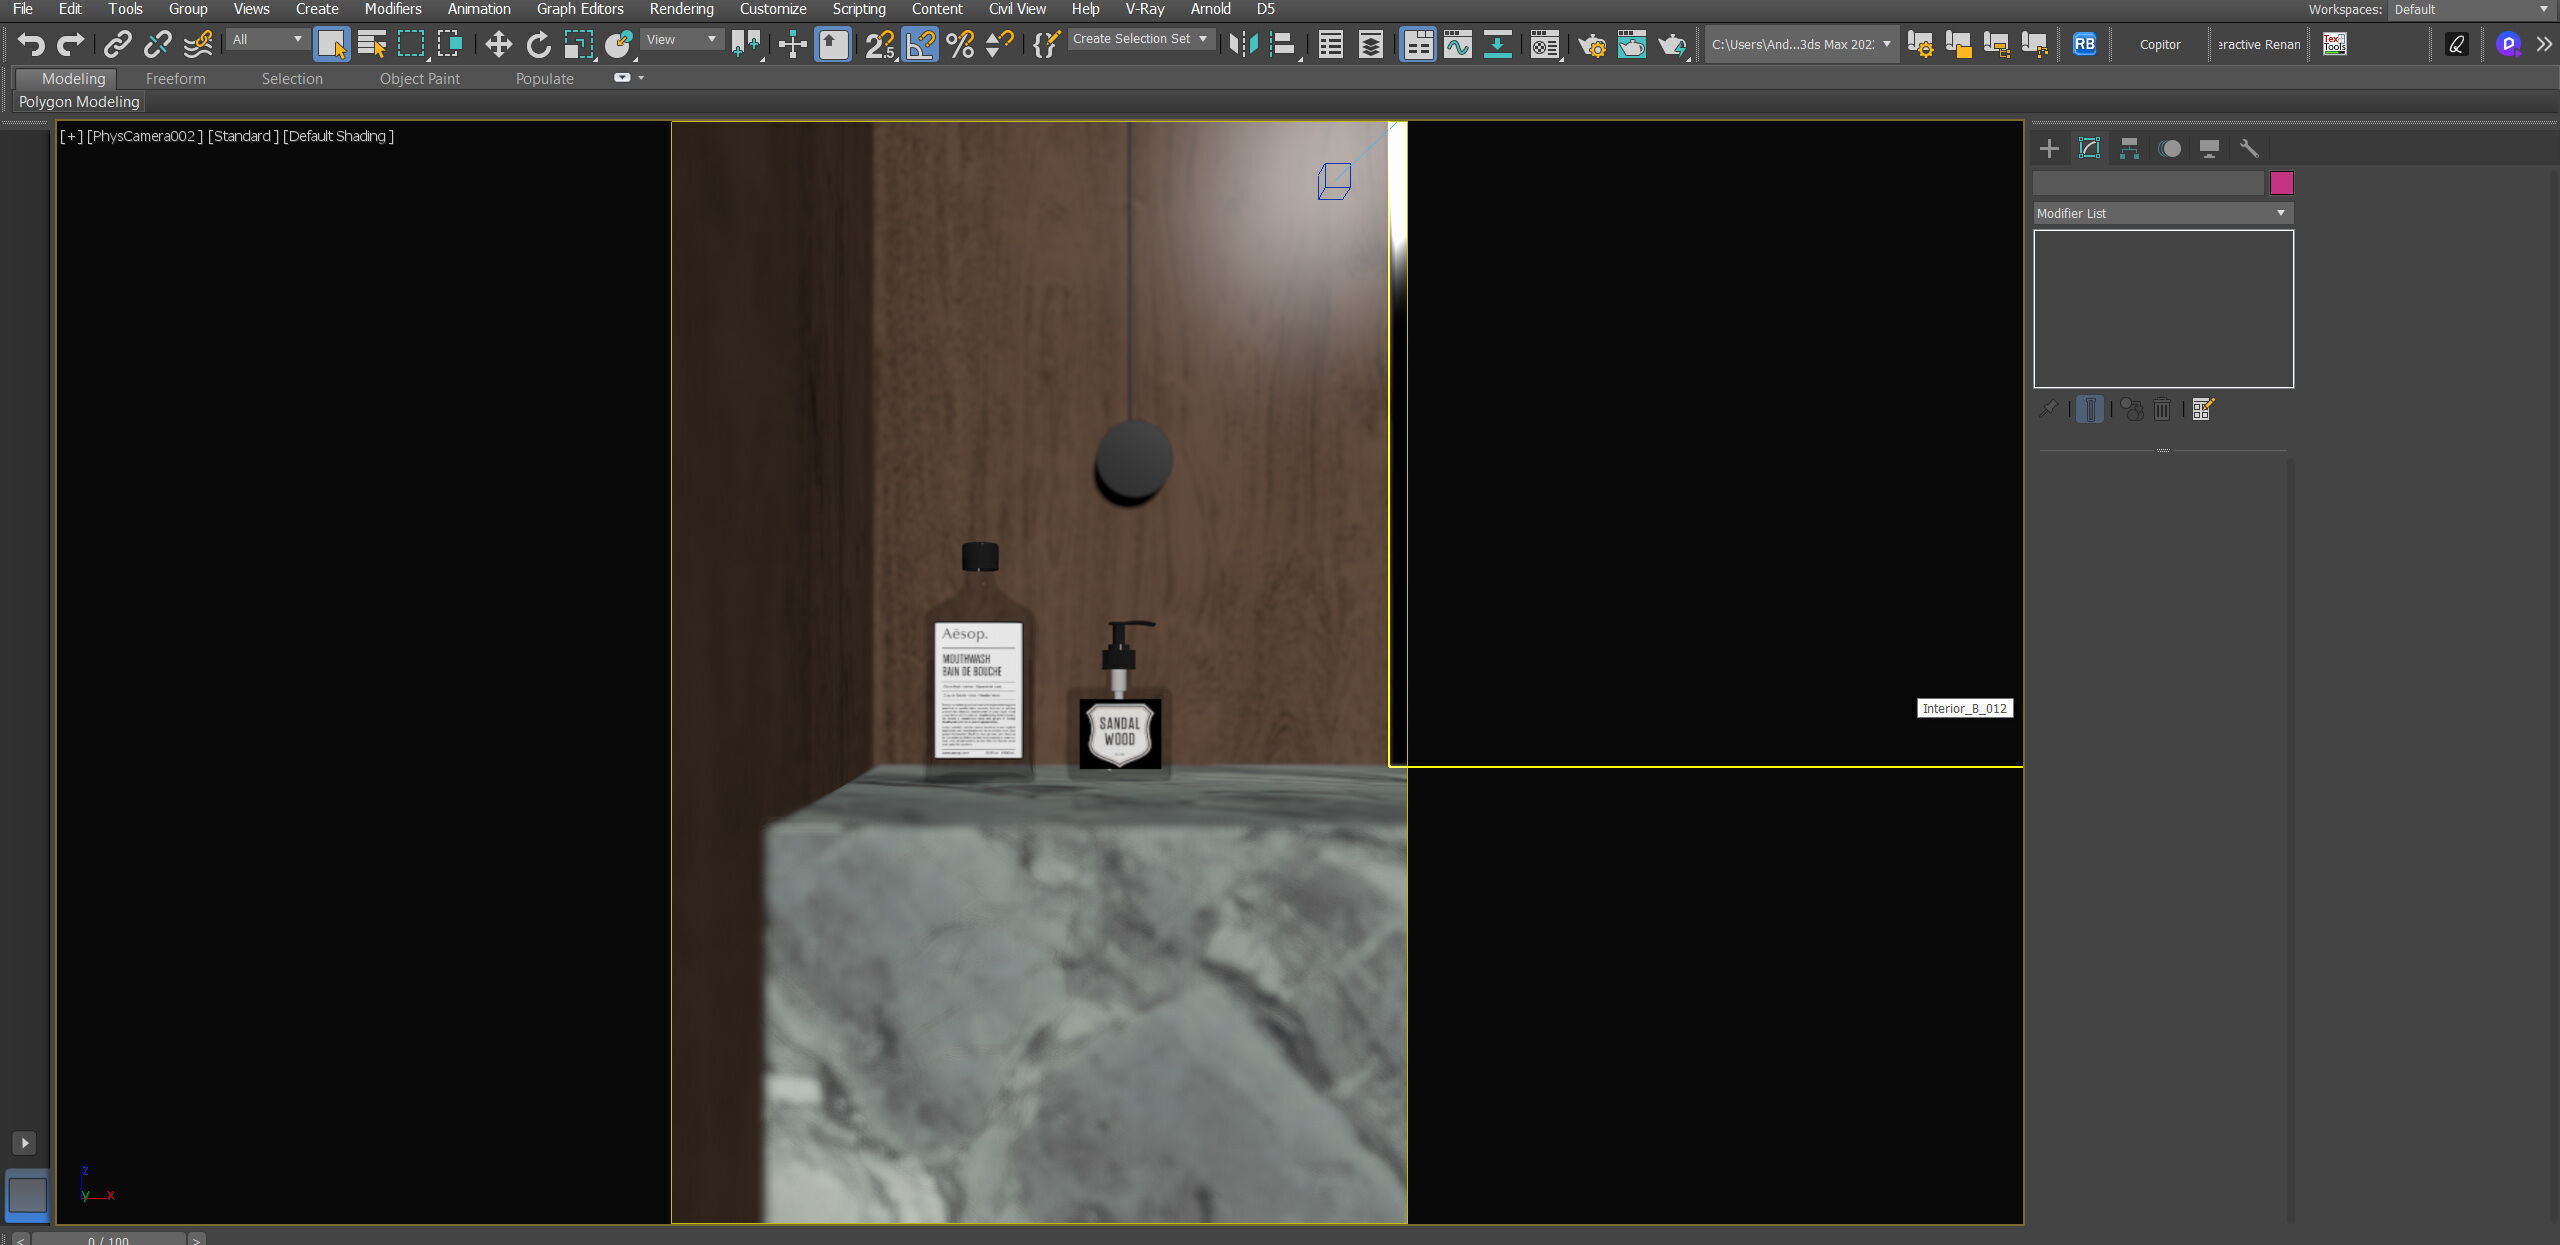Click the Polygon Modeling panel label
Image resolution: width=2560 pixels, height=1245 pixels.
pyautogui.click(x=79, y=102)
